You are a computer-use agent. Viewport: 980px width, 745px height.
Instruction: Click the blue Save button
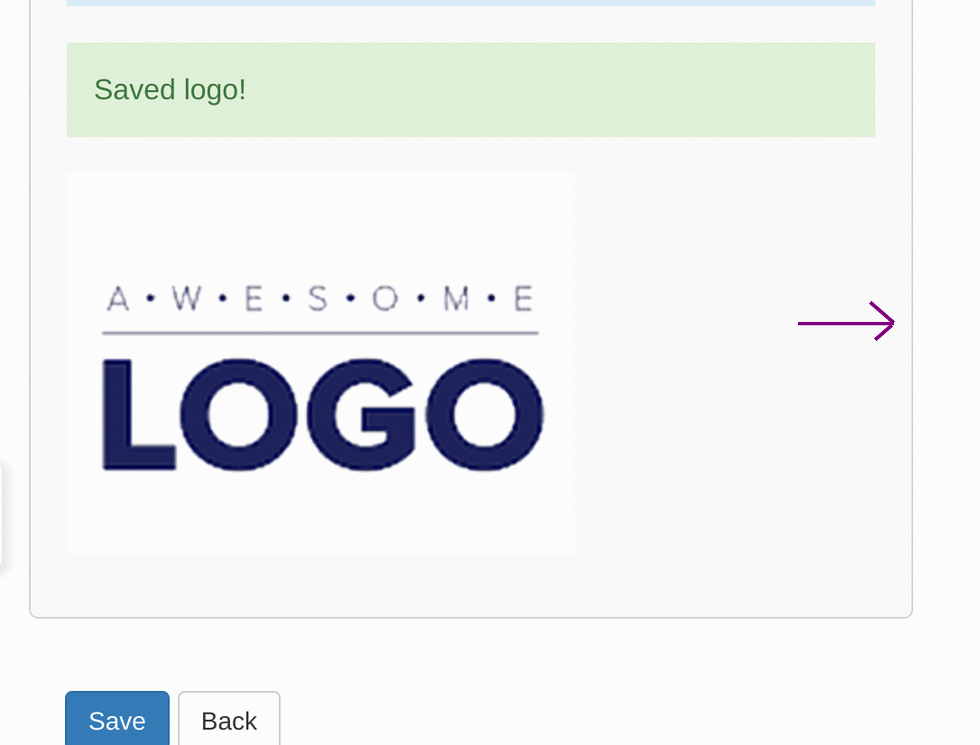117,719
